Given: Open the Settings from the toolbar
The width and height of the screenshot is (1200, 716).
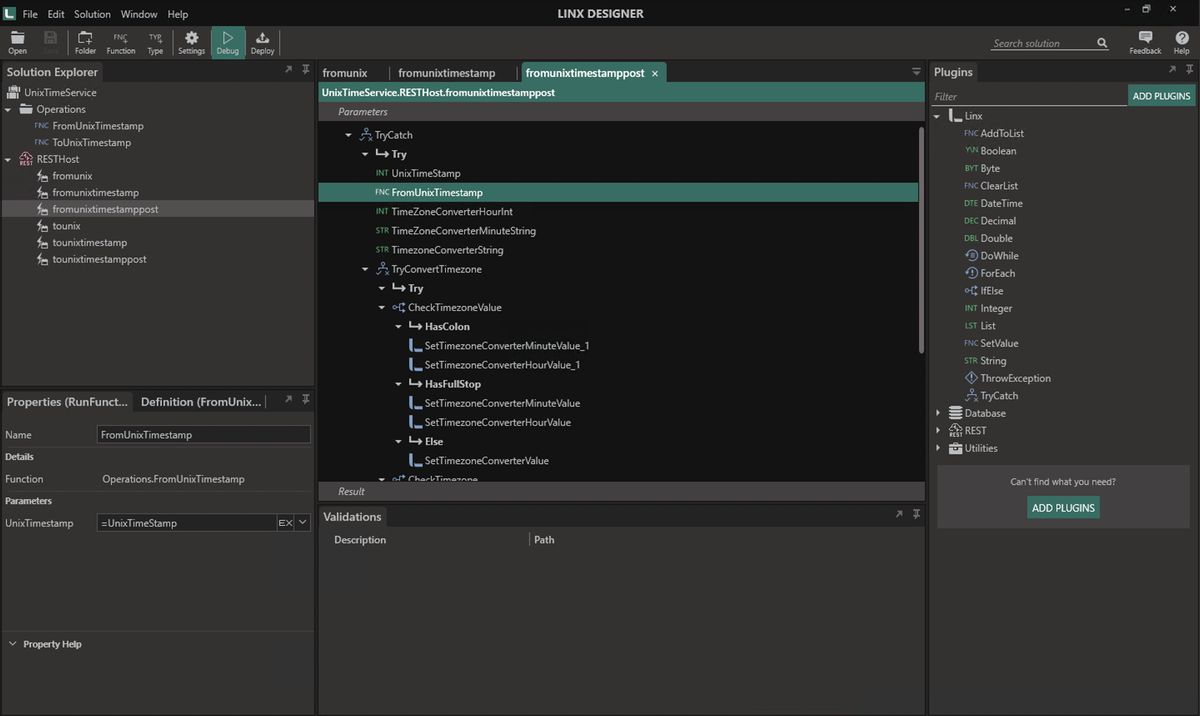Looking at the screenshot, I should 191,41.
